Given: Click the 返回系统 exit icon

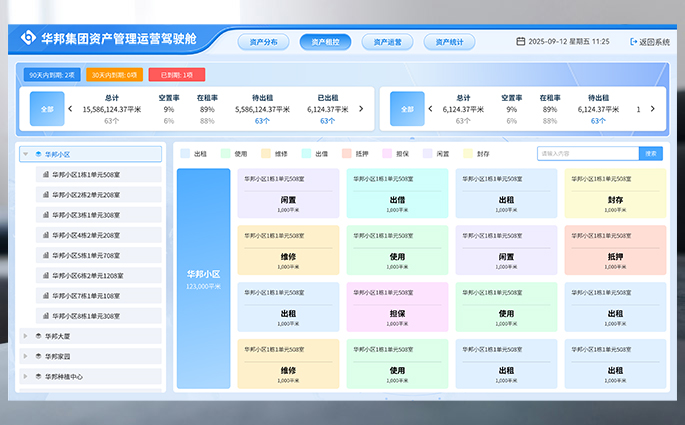Looking at the screenshot, I should 634,42.
